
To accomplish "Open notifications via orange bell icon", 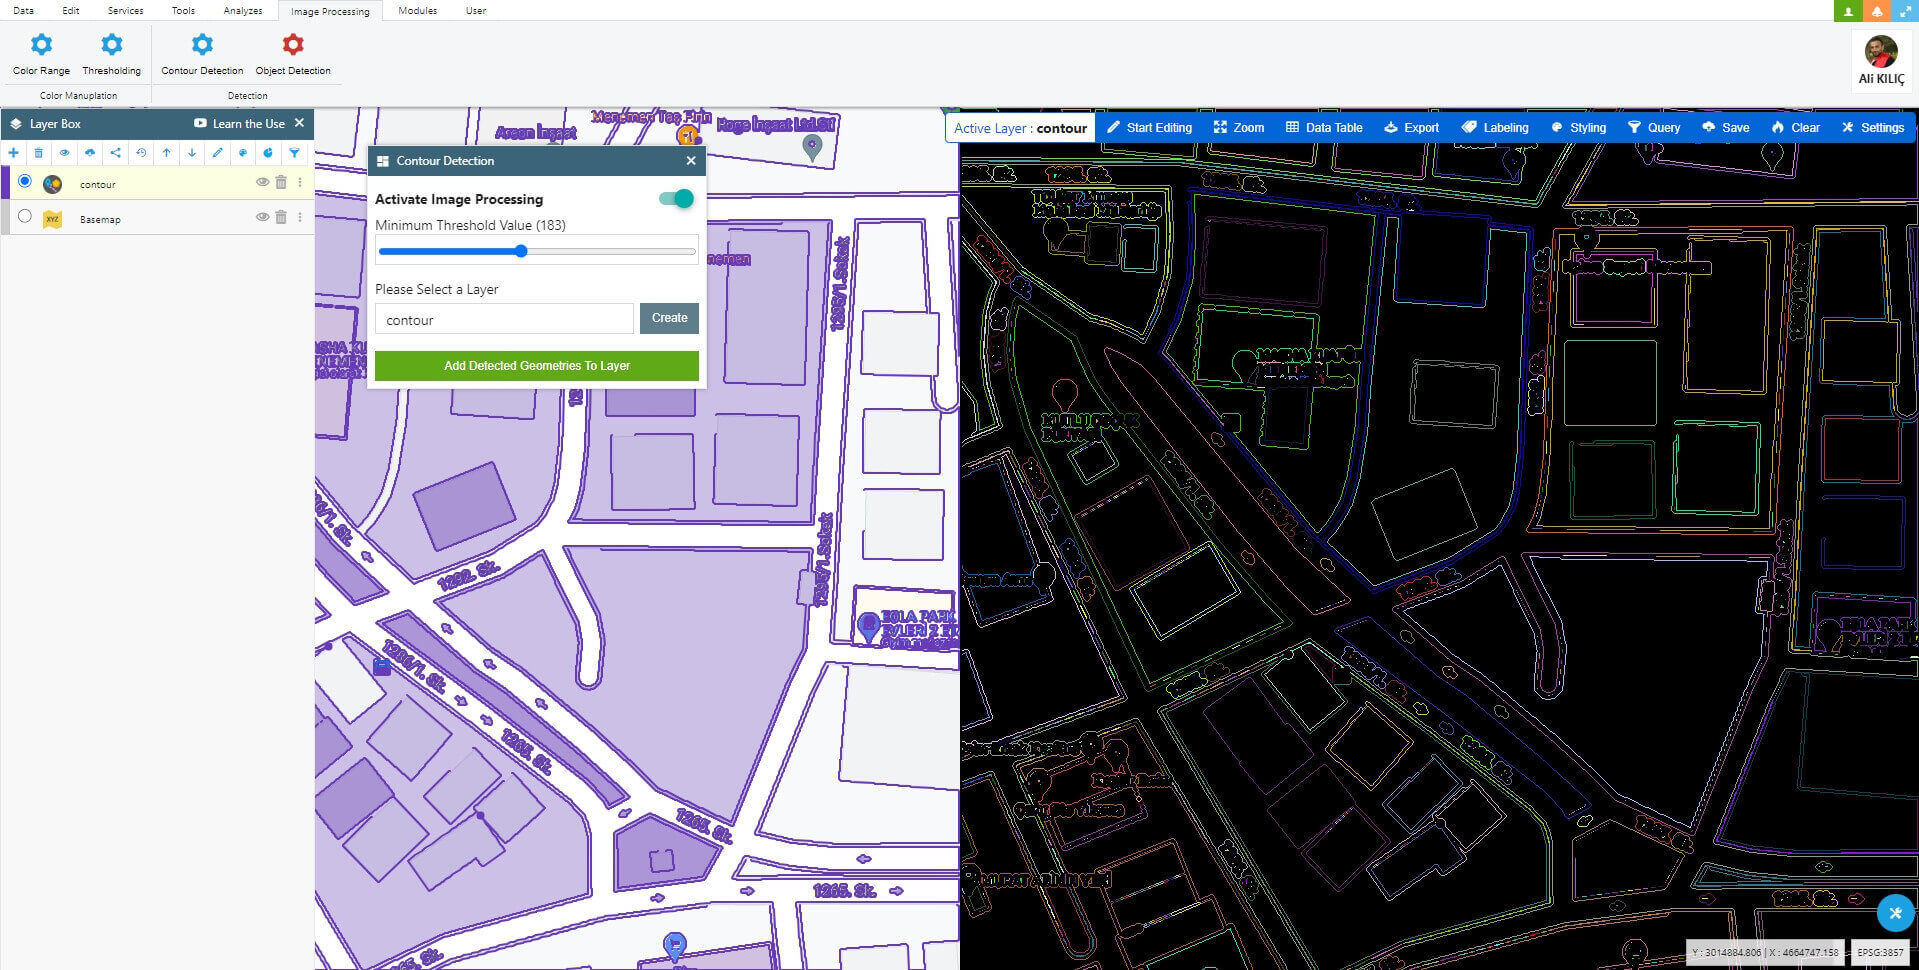I will click(x=1877, y=10).
